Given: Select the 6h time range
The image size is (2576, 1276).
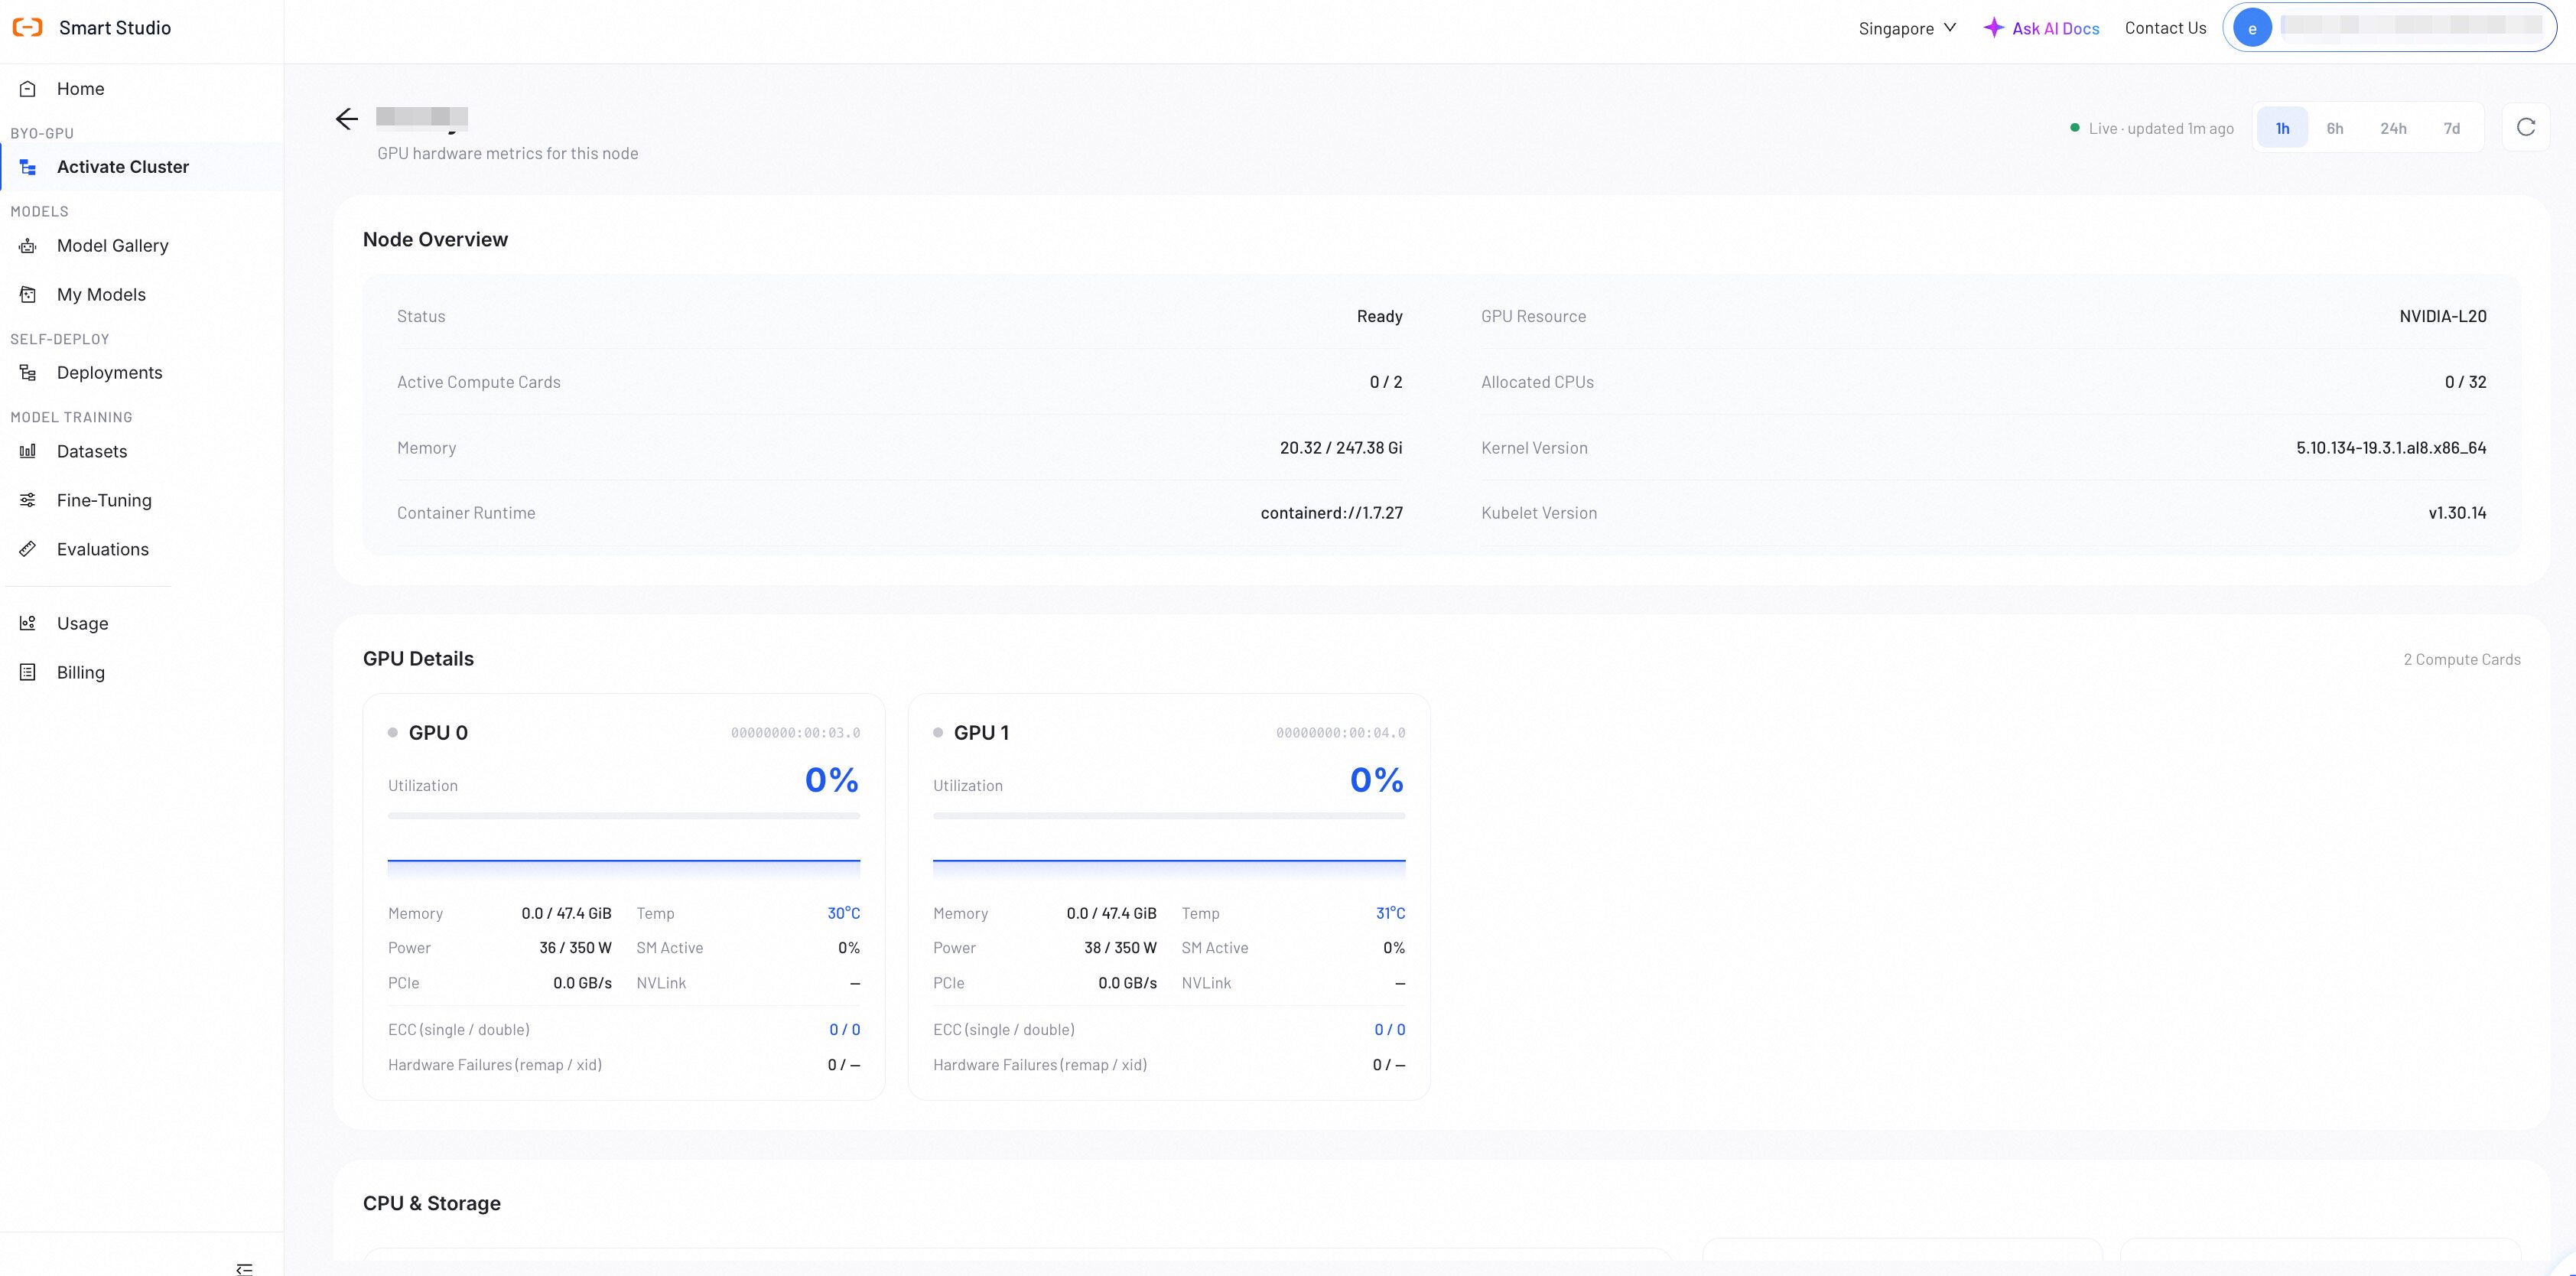Looking at the screenshot, I should pos(2335,128).
